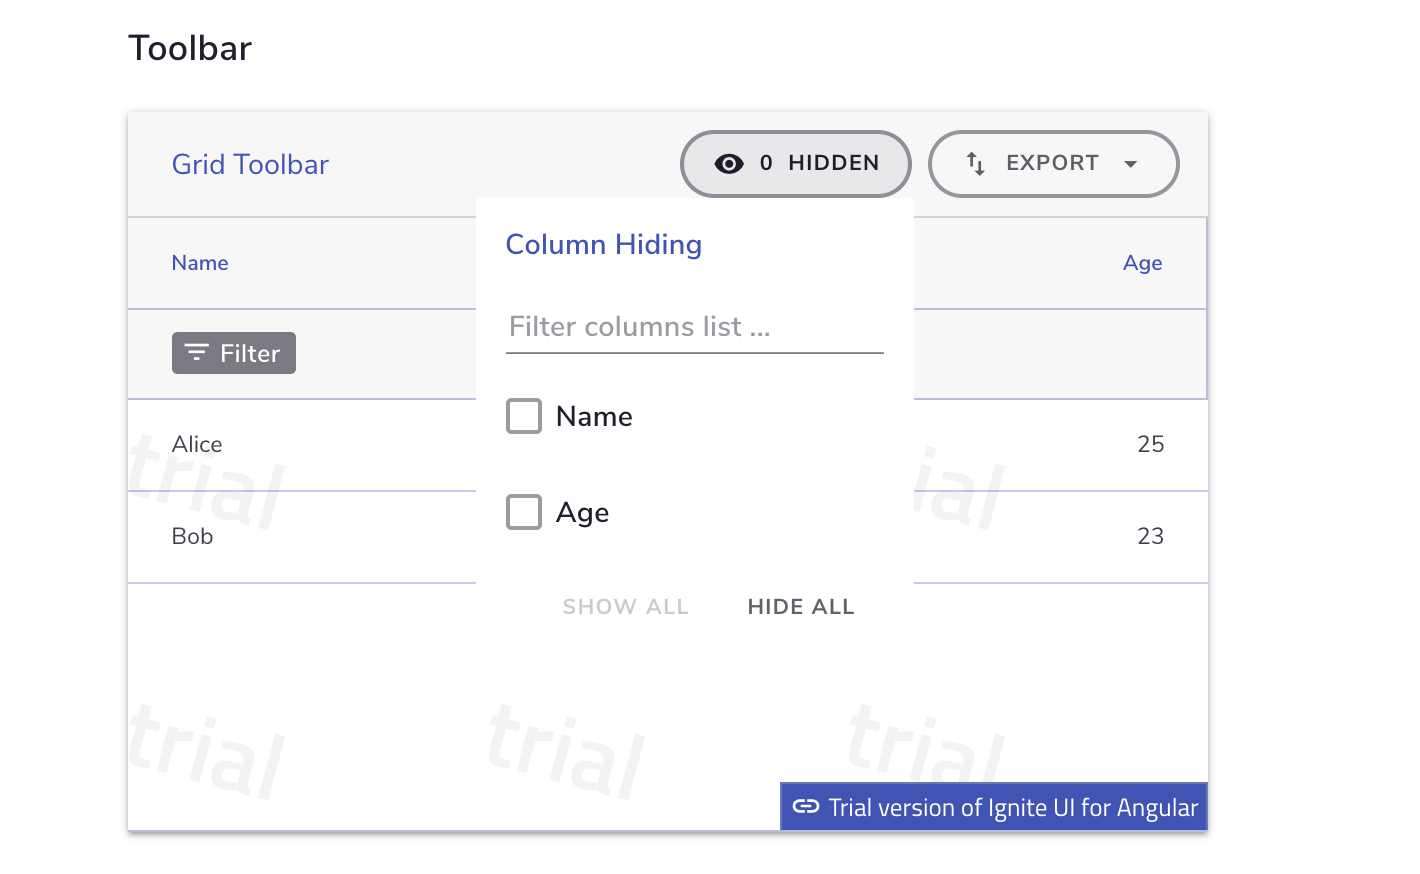
Task: Select the filter icon inside the Filter chip
Action: click(x=196, y=353)
